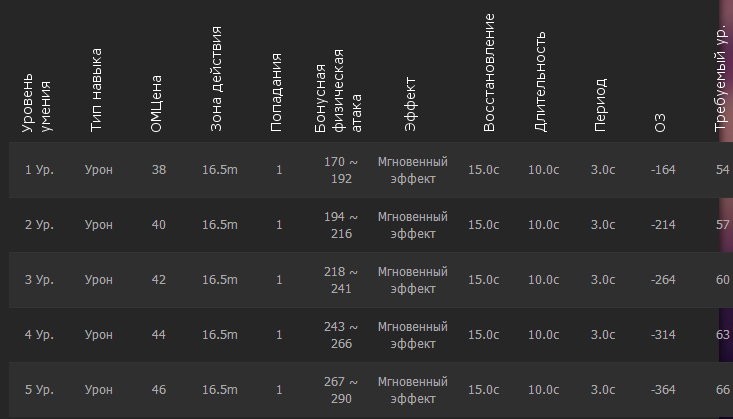Click the "ОМЦена" column header
733x419 pixels.
pos(156,109)
